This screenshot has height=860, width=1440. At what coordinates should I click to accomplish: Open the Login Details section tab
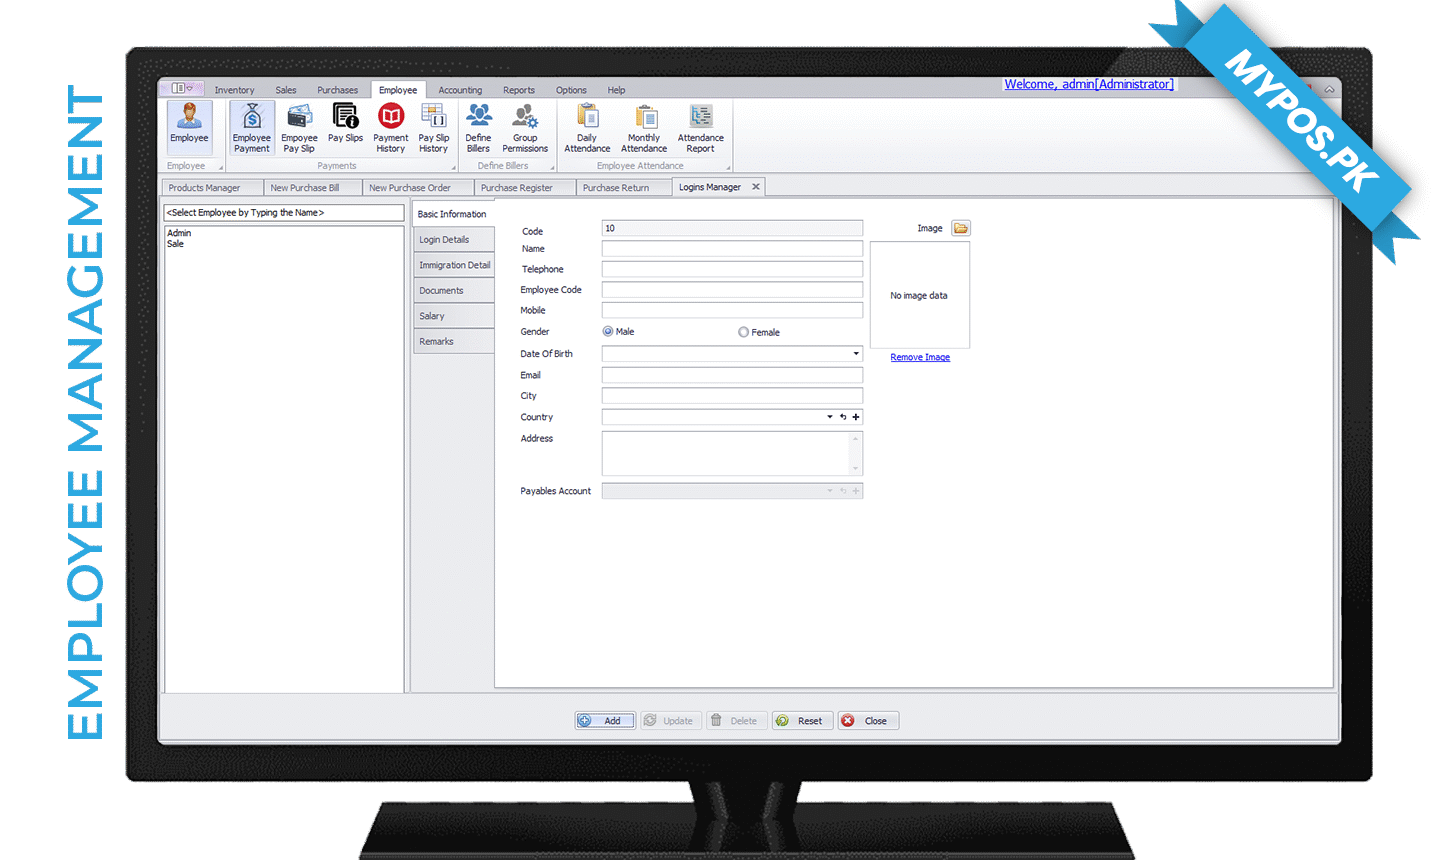pyautogui.click(x=453, y=240)
